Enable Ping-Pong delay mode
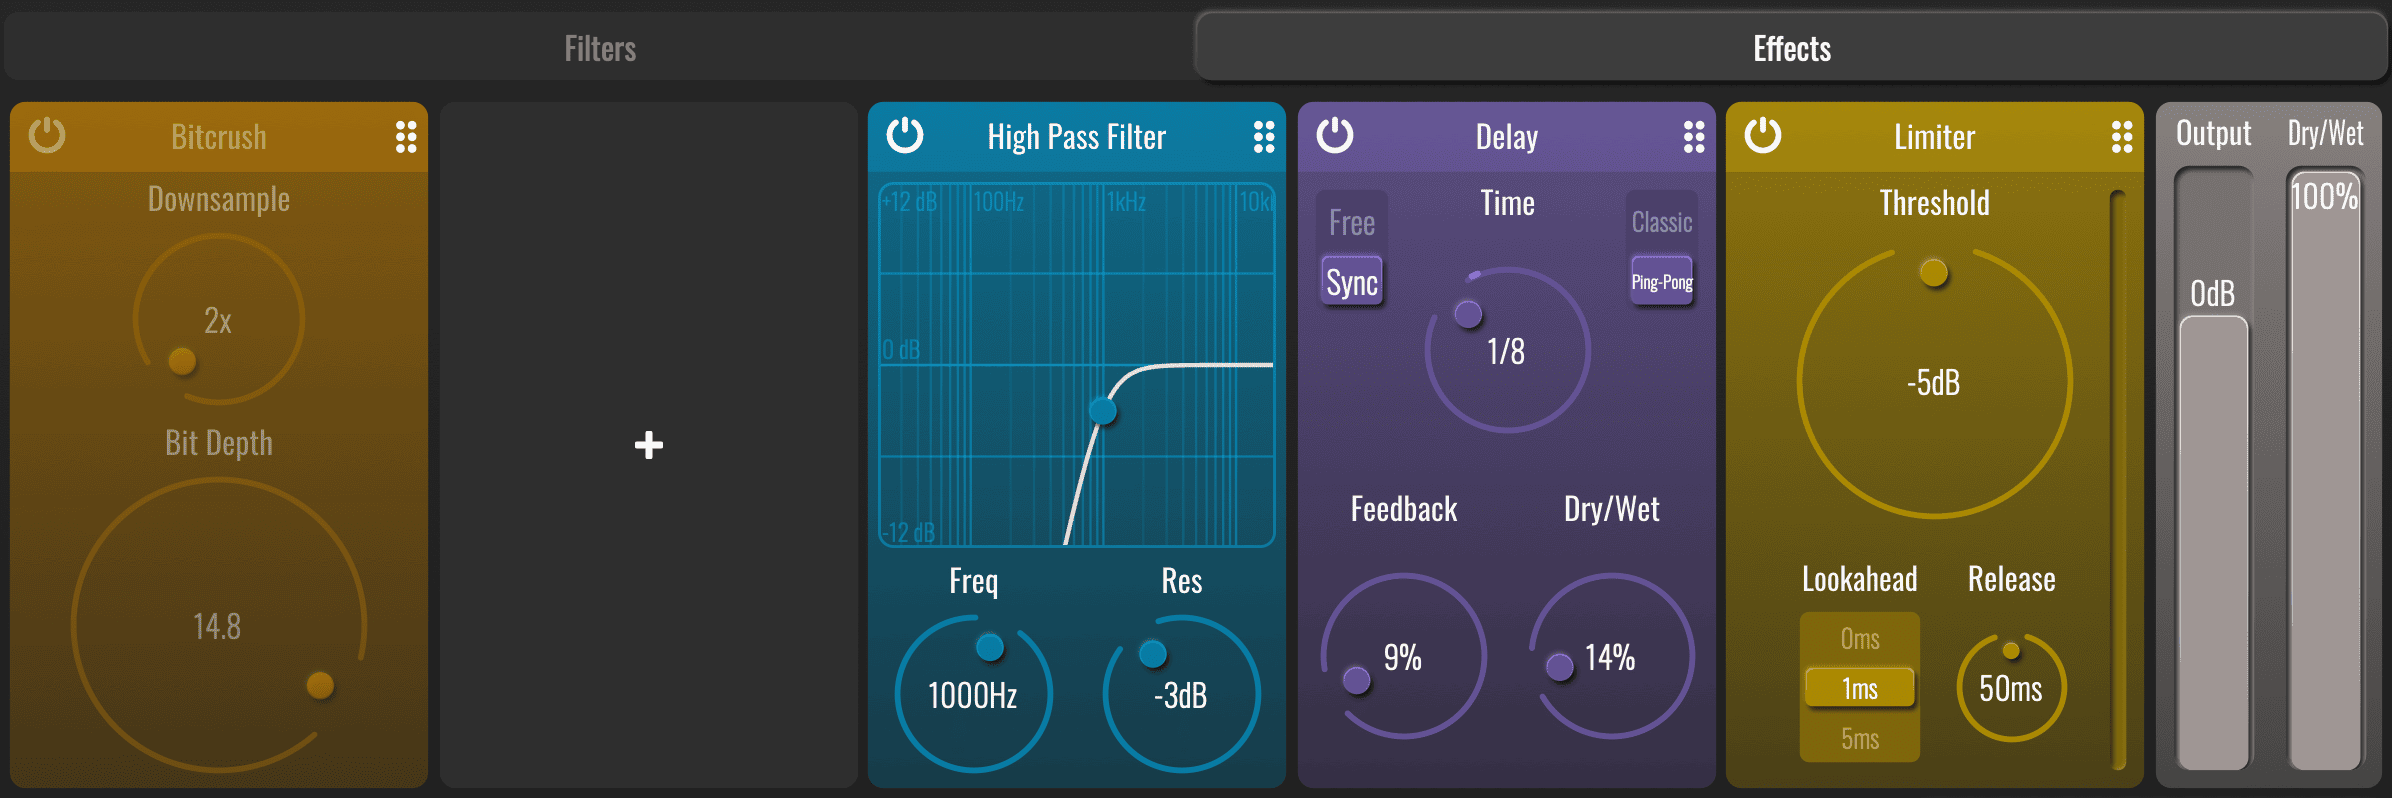2392x798 pixels. click(x=1662, y=283)
